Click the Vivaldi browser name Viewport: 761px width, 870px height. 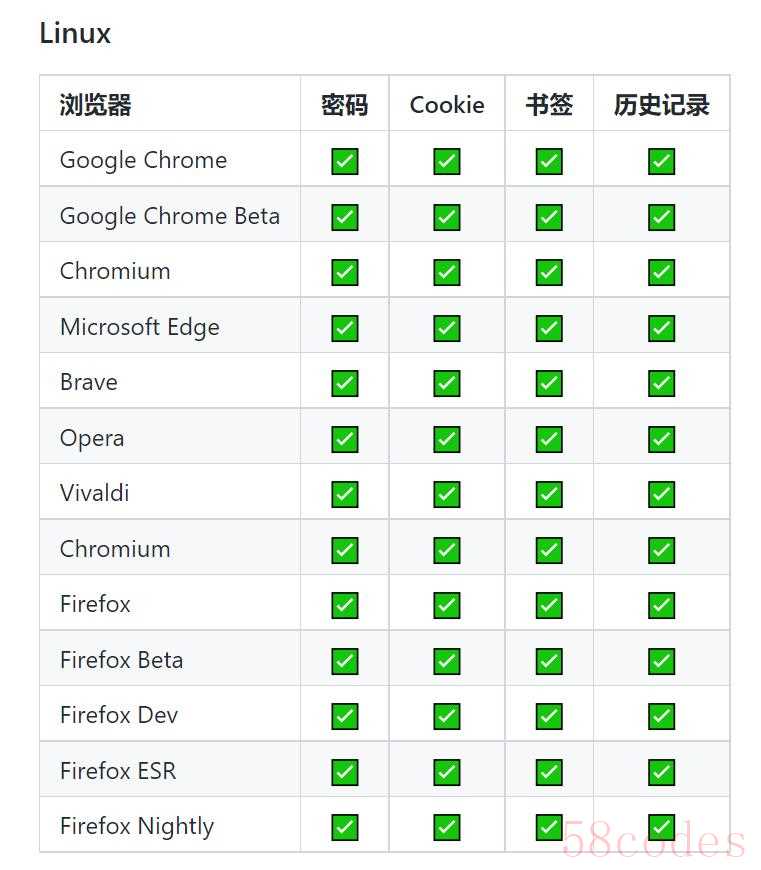point(94,493)
